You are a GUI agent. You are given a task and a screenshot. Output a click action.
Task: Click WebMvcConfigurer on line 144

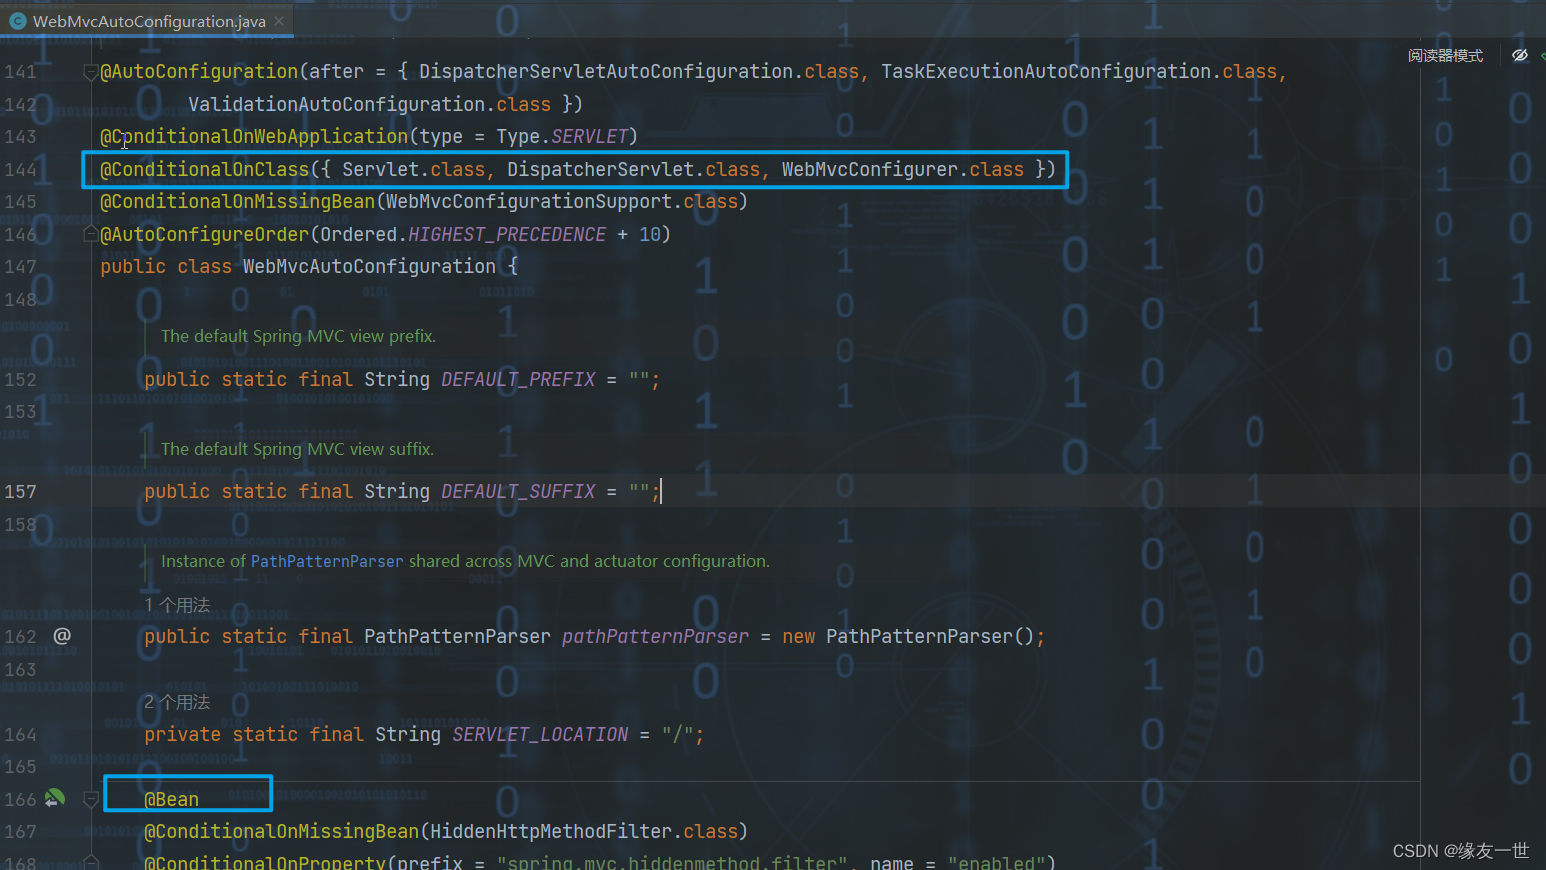point(870,170)
